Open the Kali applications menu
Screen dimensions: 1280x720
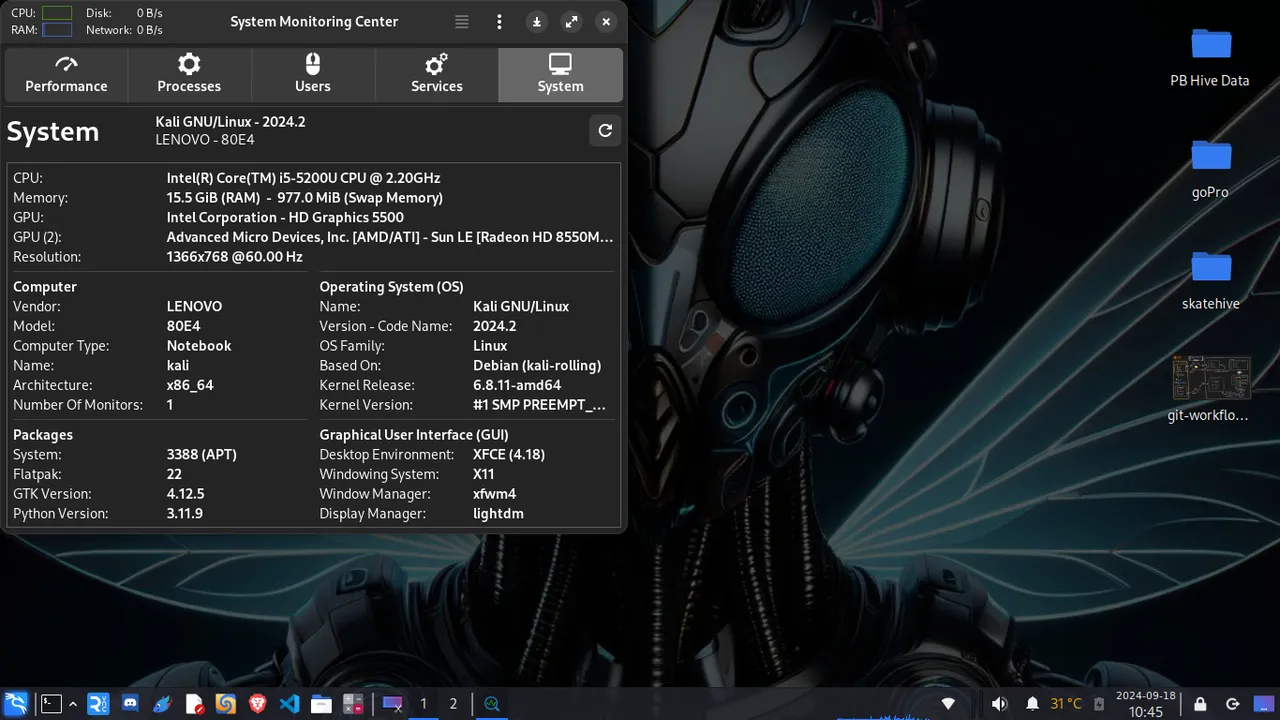pyautogui.click(x=16, y=704)
